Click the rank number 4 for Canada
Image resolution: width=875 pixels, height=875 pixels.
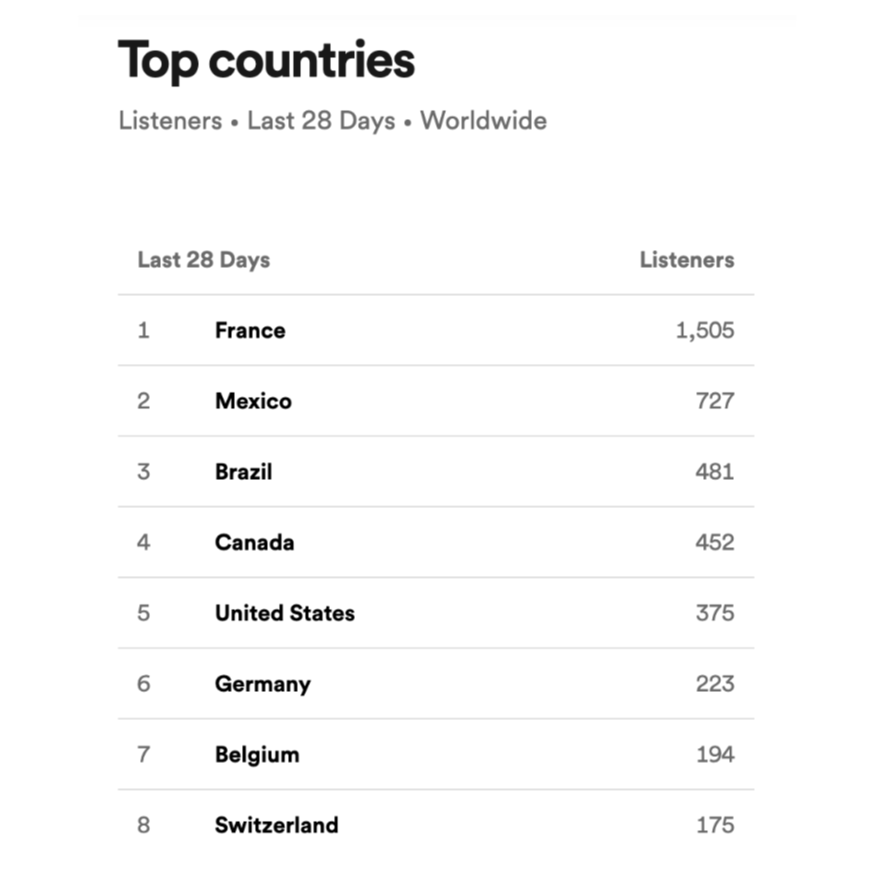143,542
